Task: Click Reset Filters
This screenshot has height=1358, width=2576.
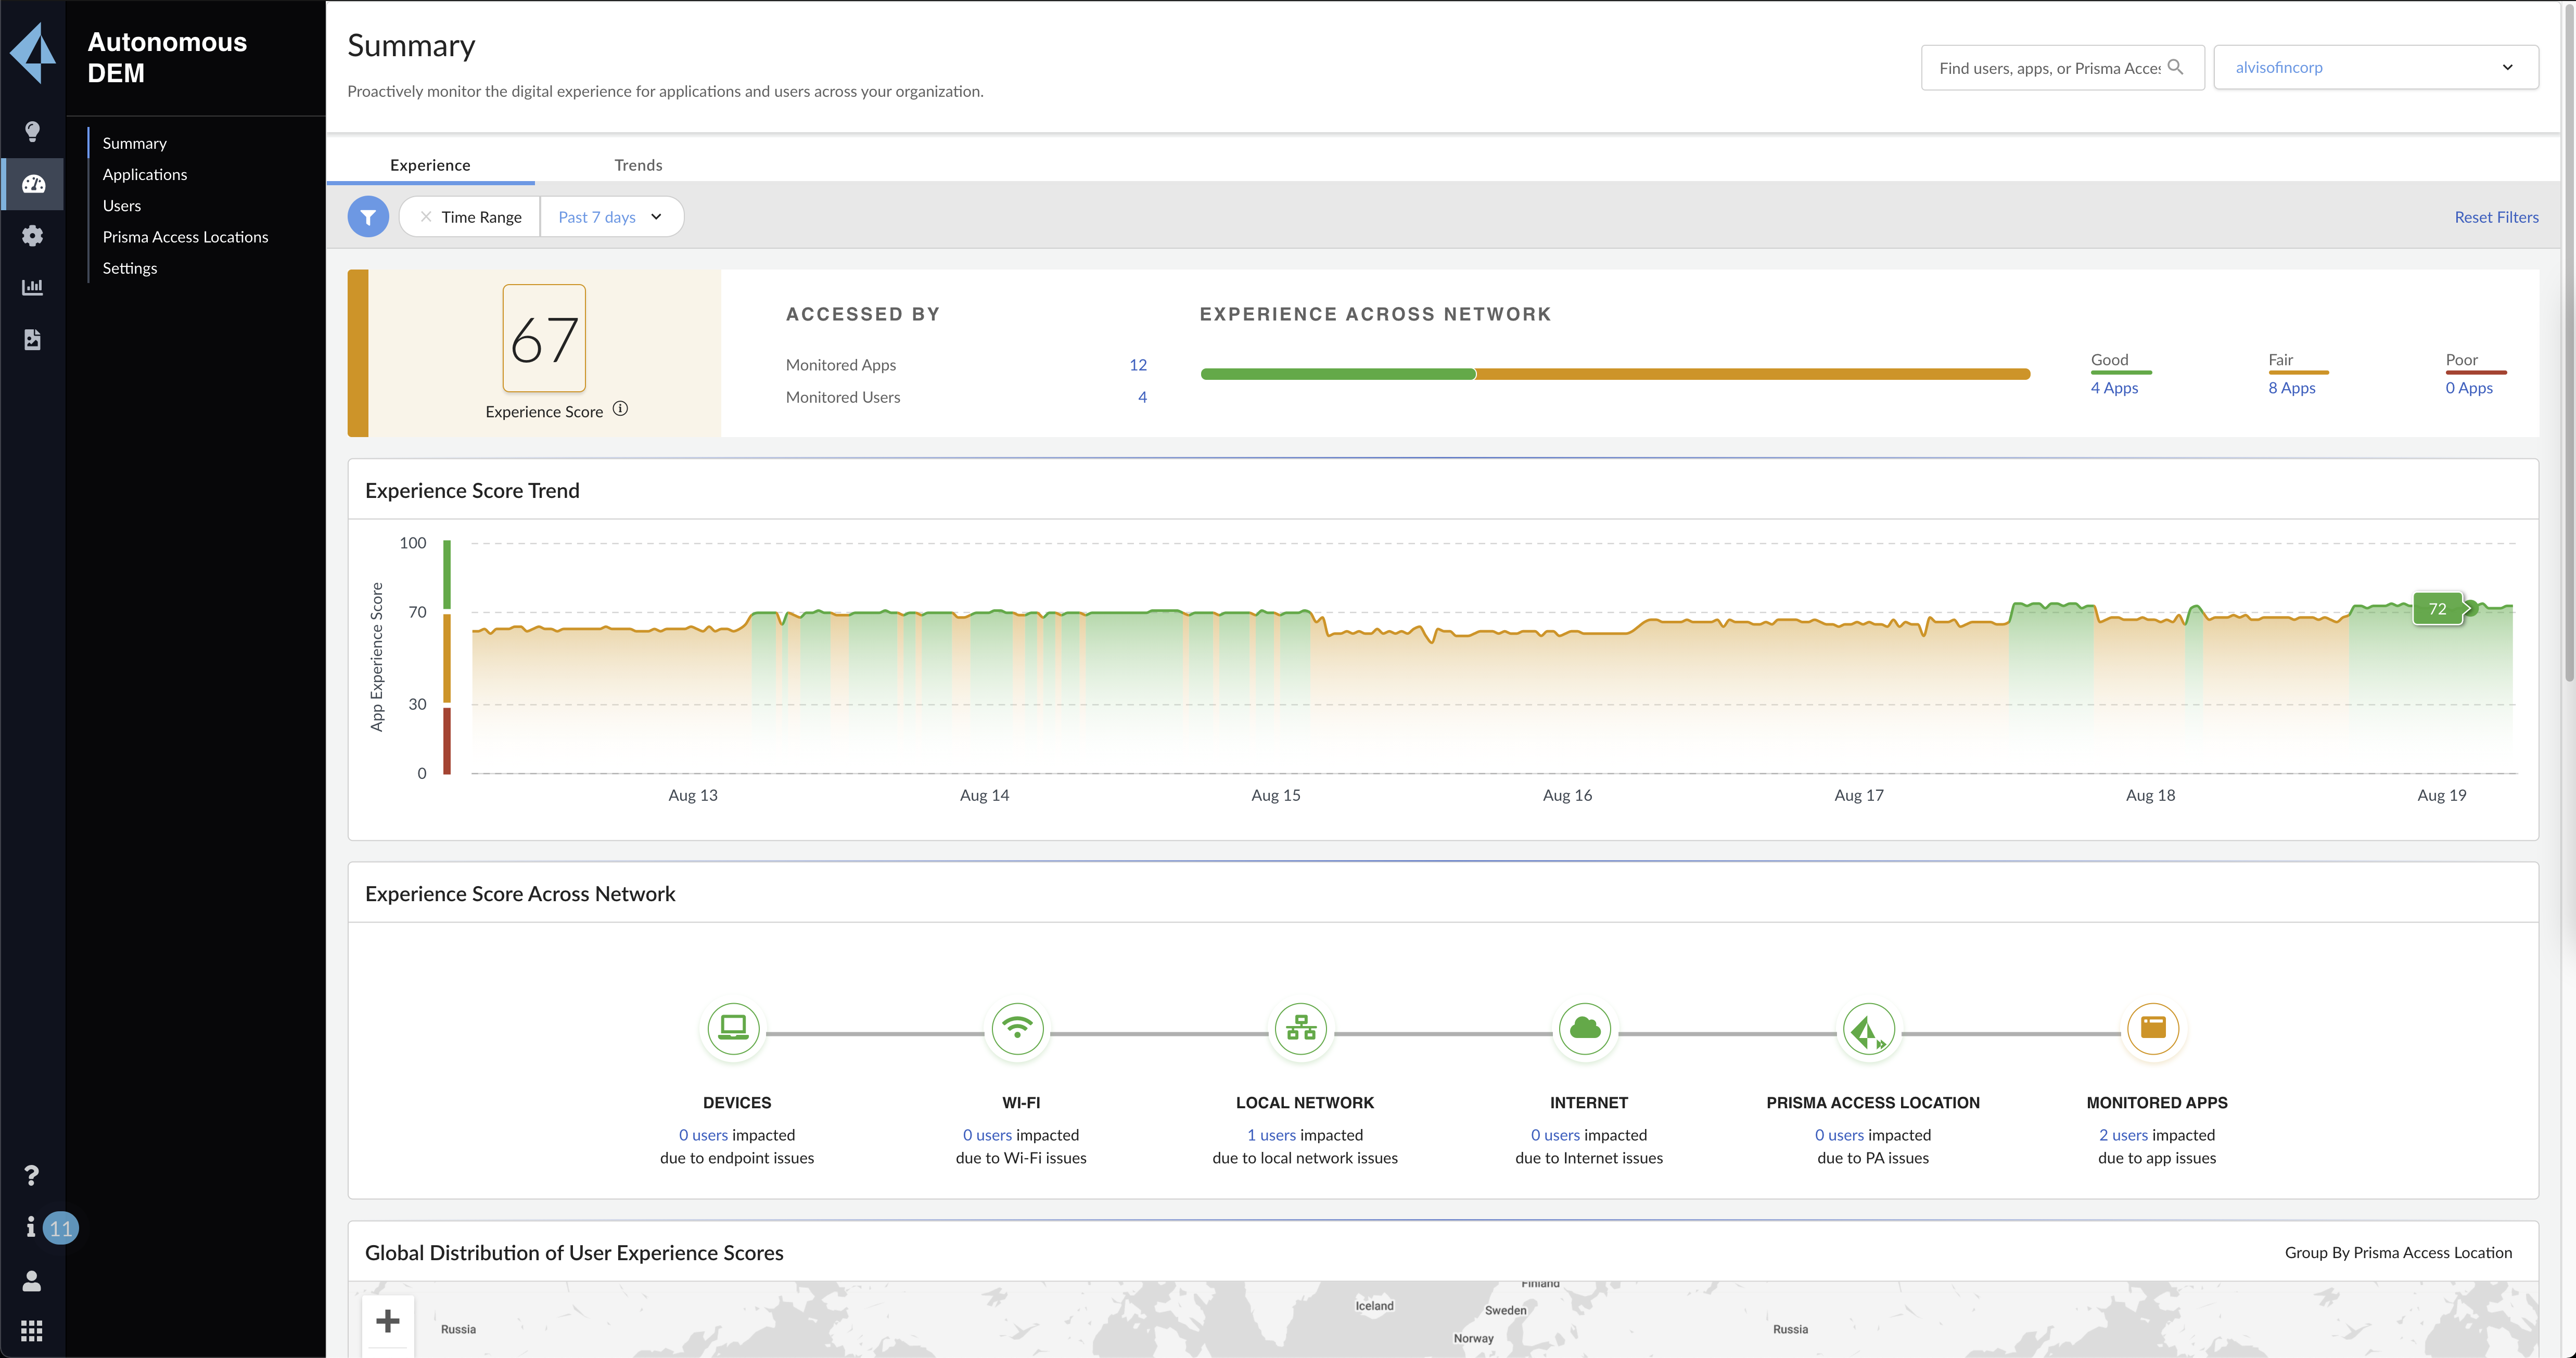Action: [2496, 216]
